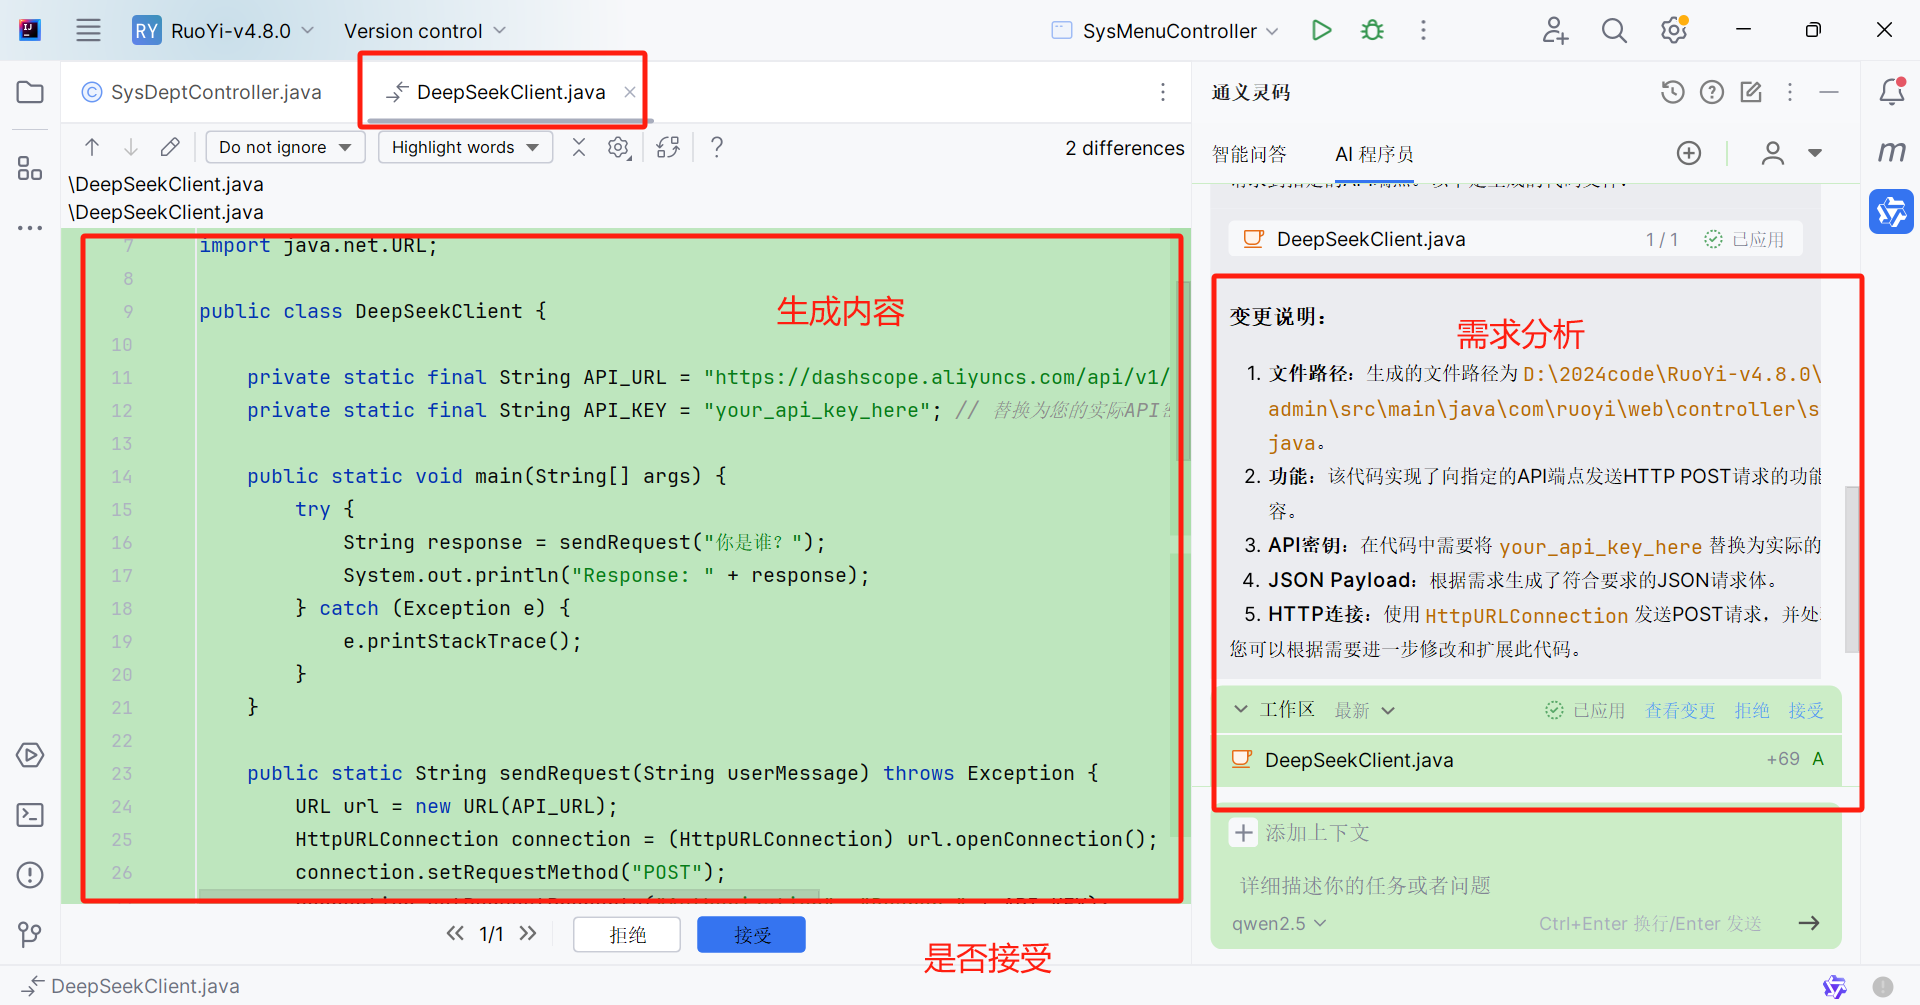Click DeepSeekClient.java in the status bar
The height and width of the screenshot is (1005, 1920).
click(131, 986)
